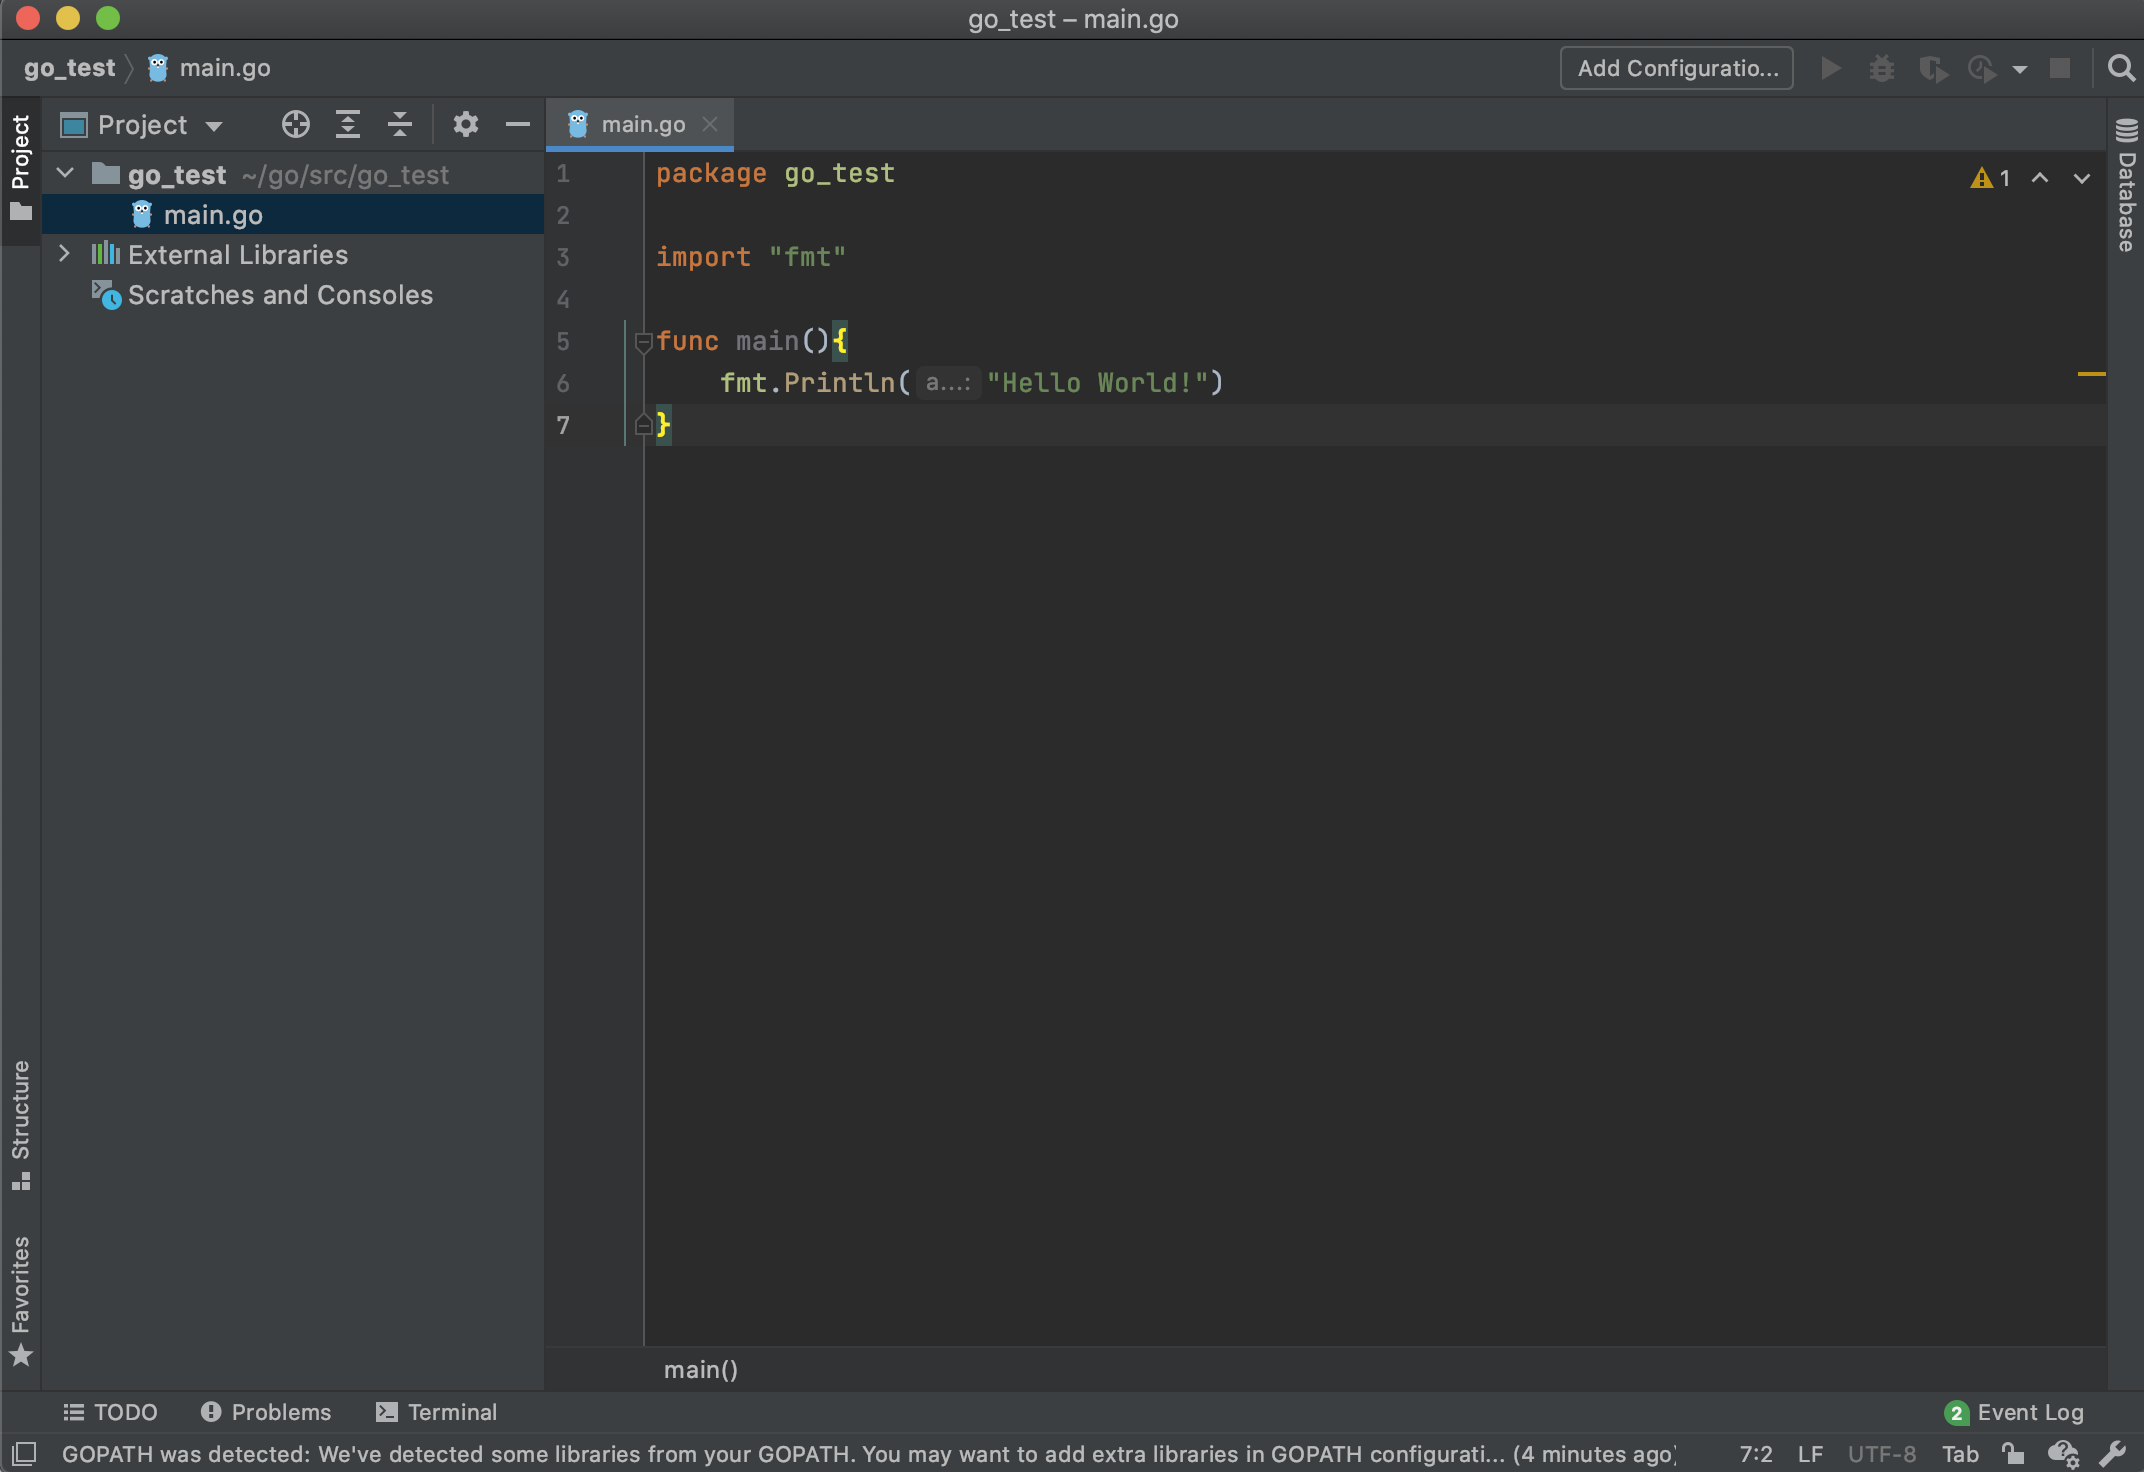Click the Search Everywhere magnifier icon
Image resolution: width=2144 pixels, height=1472 pixels.
[x=2120, y=68]
